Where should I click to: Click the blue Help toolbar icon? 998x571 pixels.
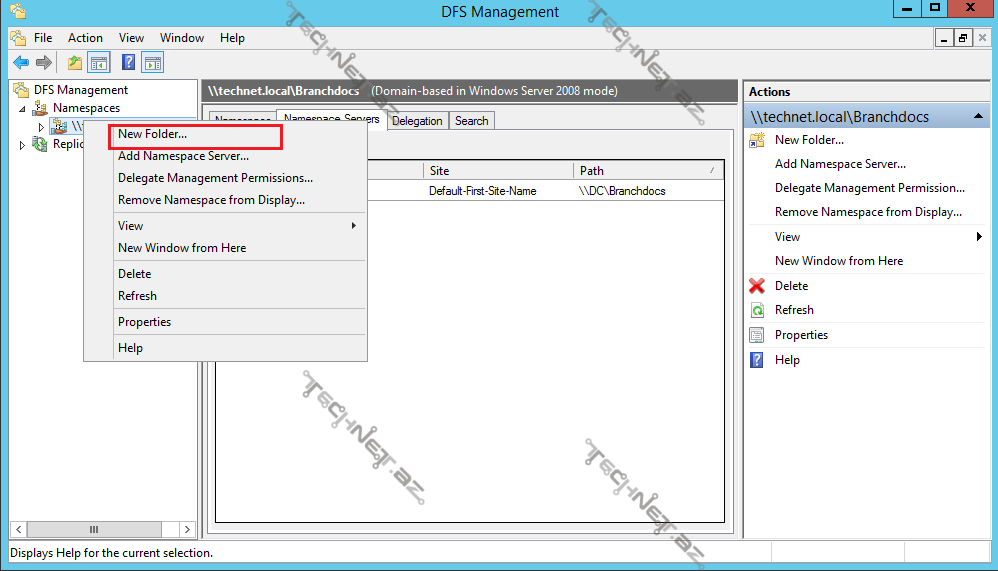(x=128, y=63)
